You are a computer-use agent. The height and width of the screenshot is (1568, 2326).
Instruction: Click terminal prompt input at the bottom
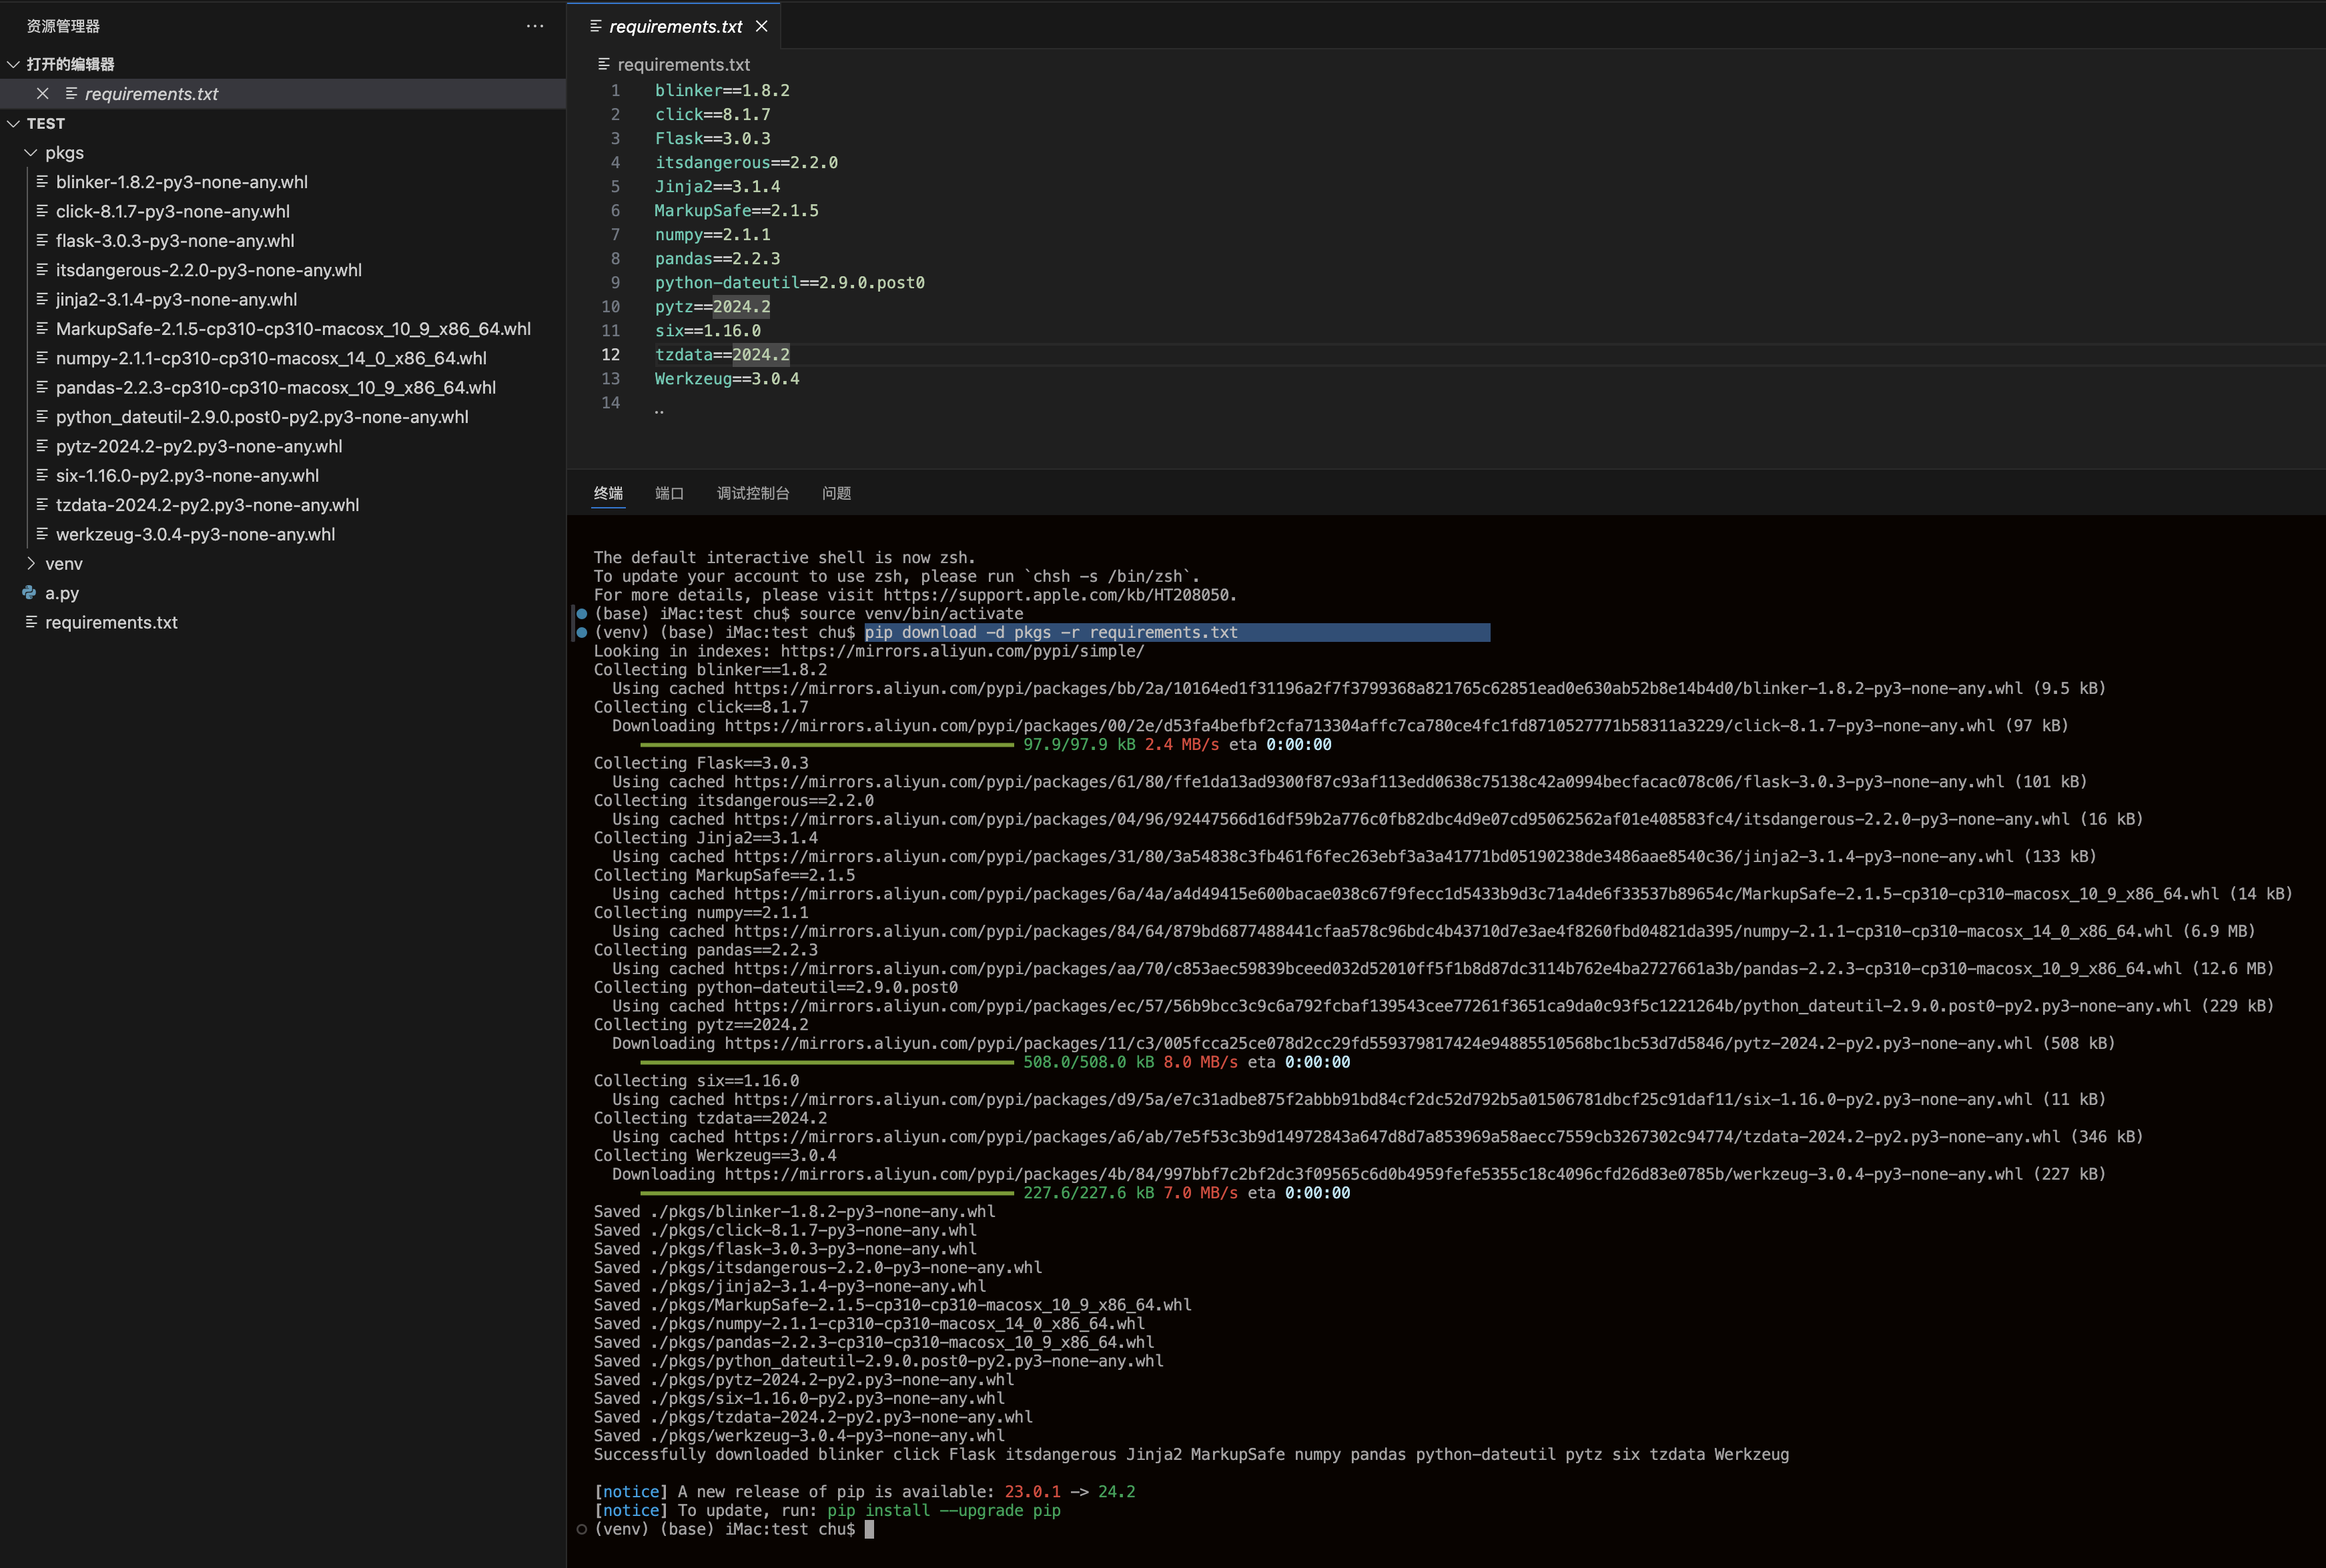[x=870, y=1529]
